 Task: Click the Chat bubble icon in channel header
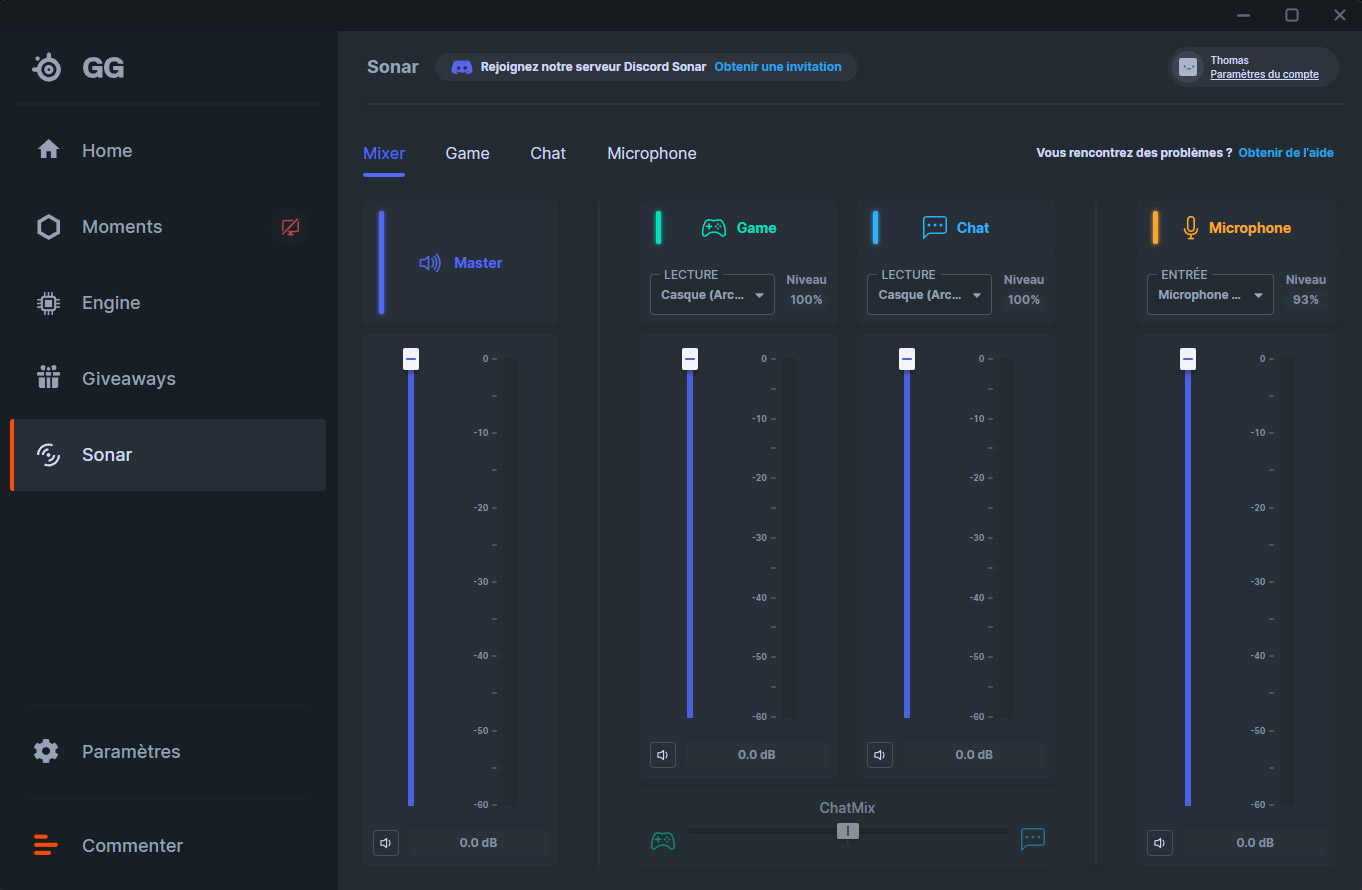pyautogui.click(x=934, y=228)
